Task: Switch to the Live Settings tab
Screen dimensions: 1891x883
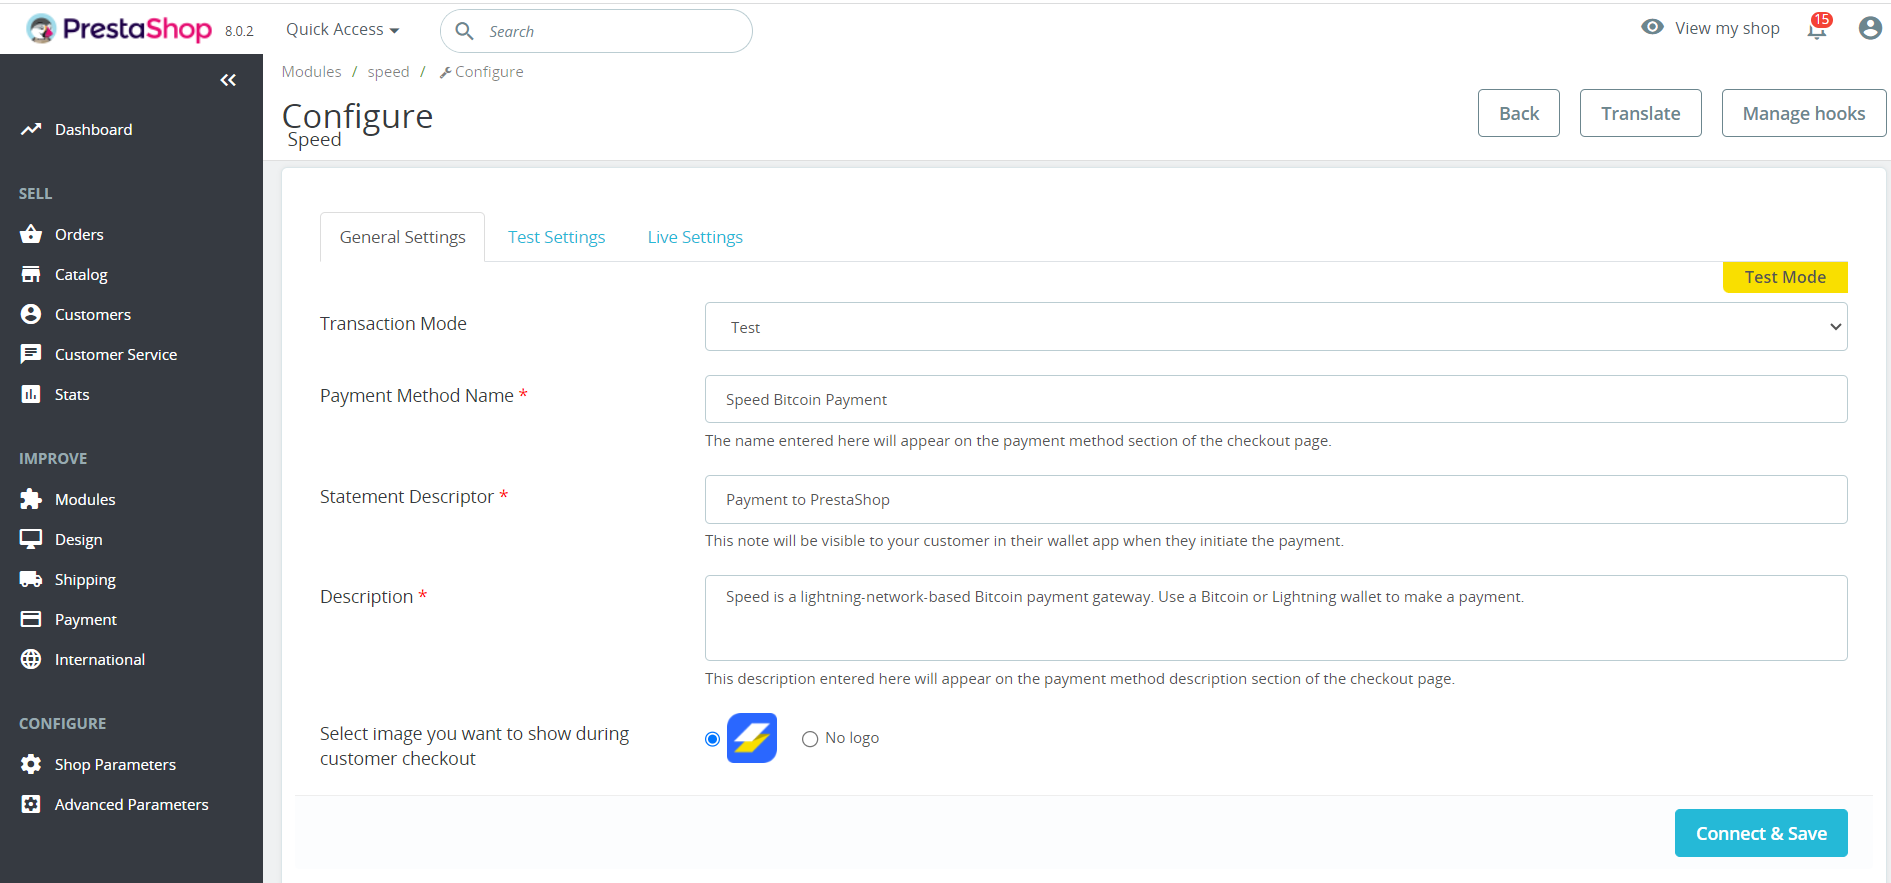Action: coord(695,237)
